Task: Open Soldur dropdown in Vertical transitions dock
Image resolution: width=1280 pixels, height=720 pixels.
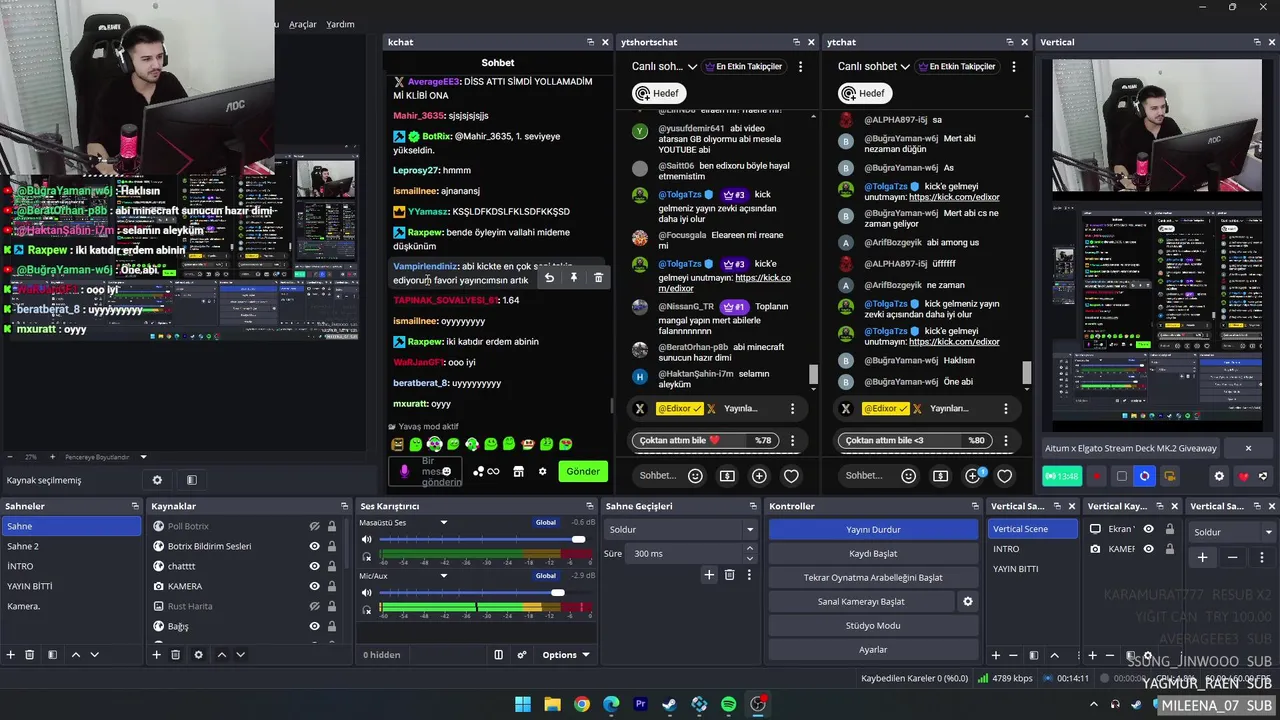Action: click(x=1232, y=532)
